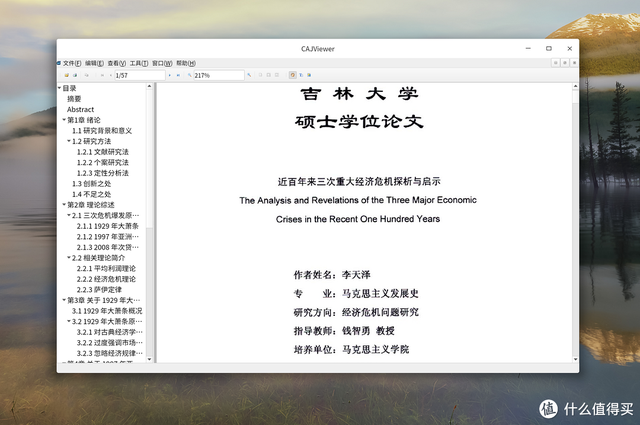The height and width of the screenshot is (425, 640).
Task: Select the hand pan tool icon
Action: pyautogui.click(x=293, y=75)
